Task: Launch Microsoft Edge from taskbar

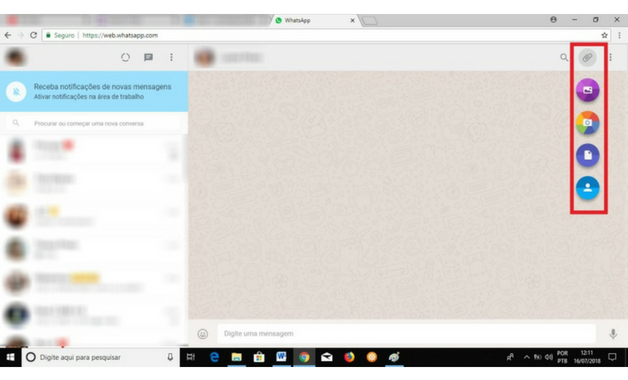Action: pyautogui.click(x=214, y=357)
